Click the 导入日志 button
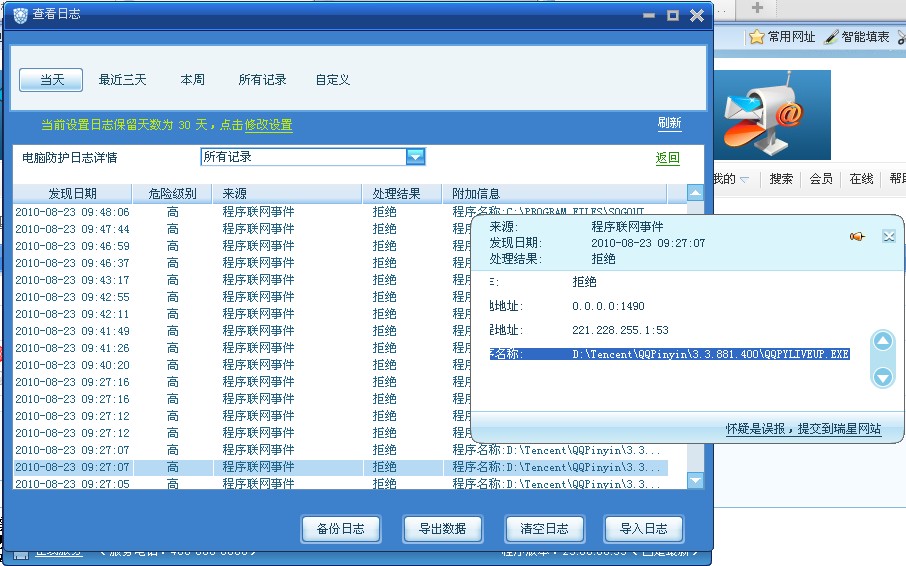 (x=644, y=528)
